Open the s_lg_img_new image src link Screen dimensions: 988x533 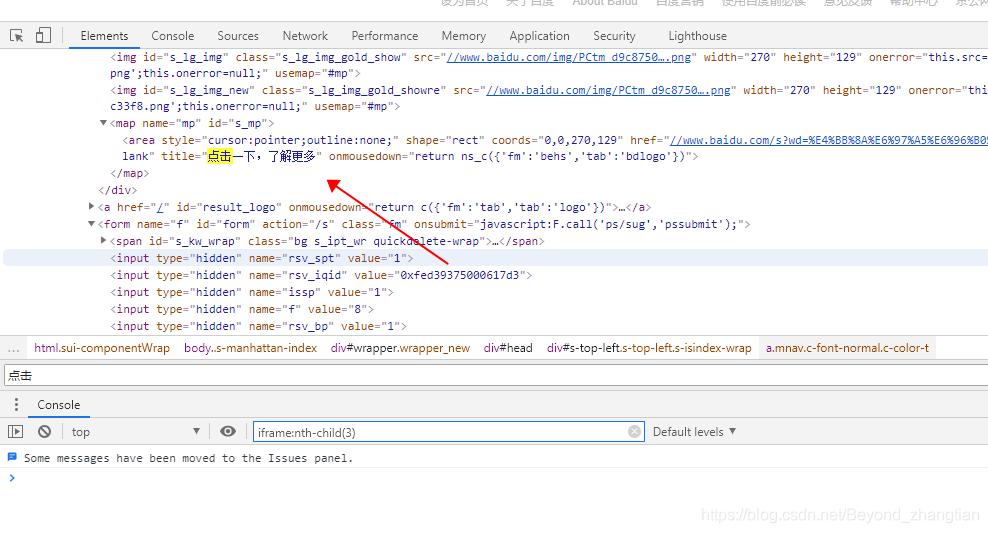click(x=608, y=90)
